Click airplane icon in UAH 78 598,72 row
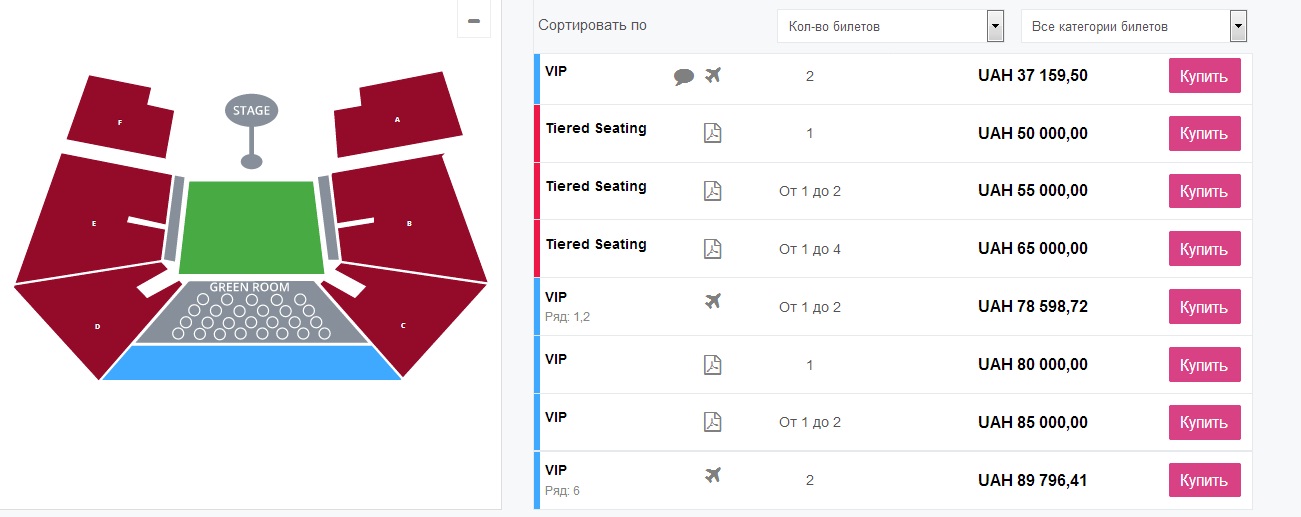This screenshot has width=1301, height=517. coord(712,301)
